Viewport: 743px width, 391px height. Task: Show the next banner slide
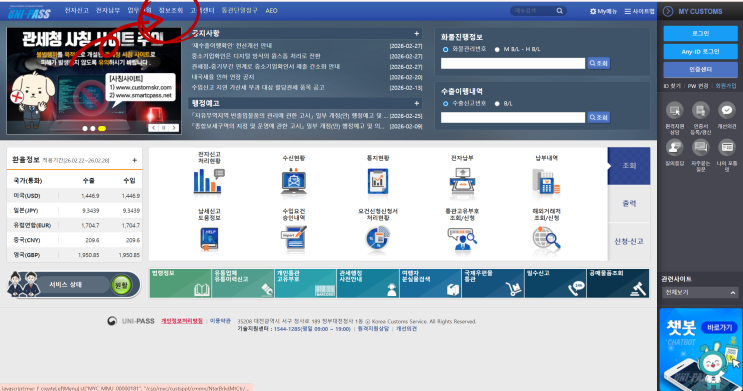[x=174, y=128]
